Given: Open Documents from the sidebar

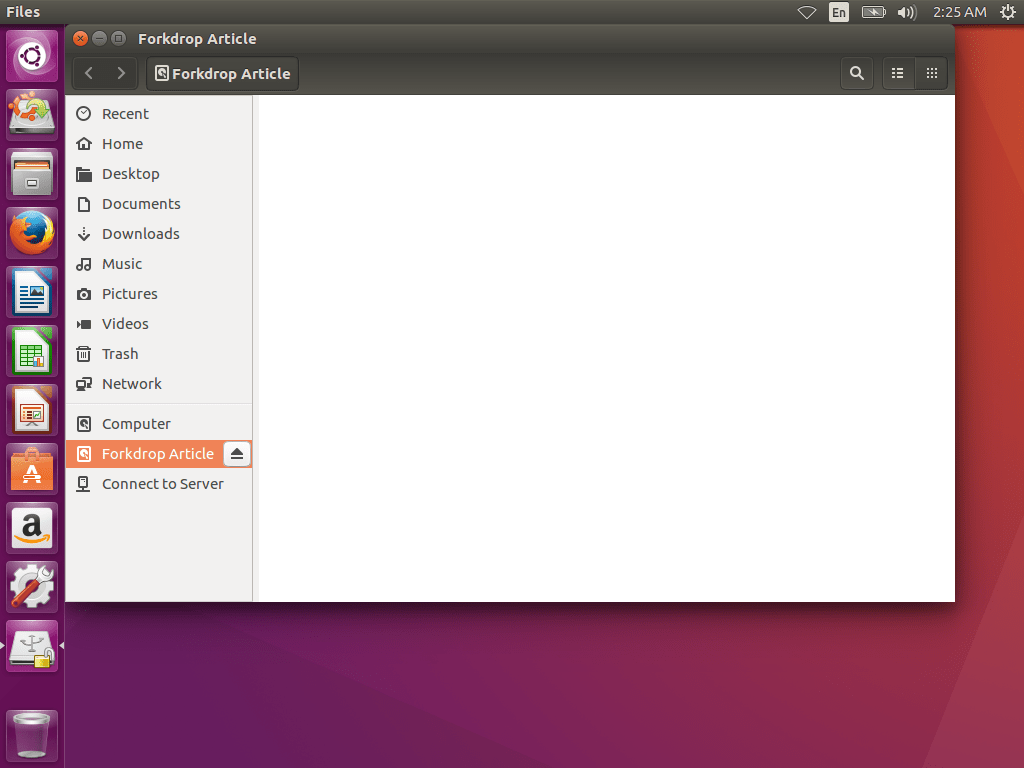Looking at the screenshot, I should click(159, 204).
